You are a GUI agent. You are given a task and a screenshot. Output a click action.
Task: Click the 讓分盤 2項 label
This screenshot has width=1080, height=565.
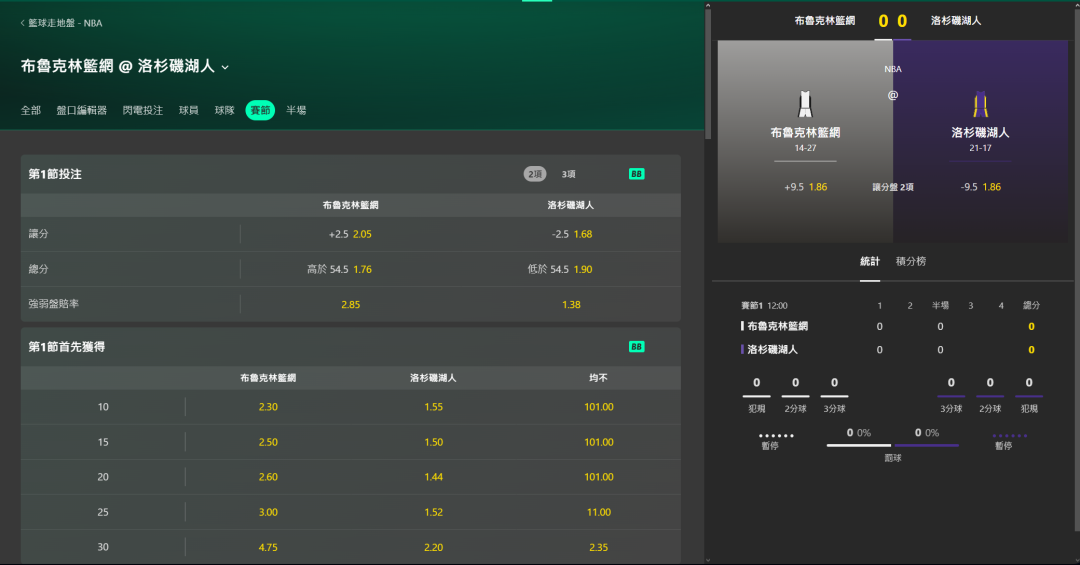pos(893,187)
